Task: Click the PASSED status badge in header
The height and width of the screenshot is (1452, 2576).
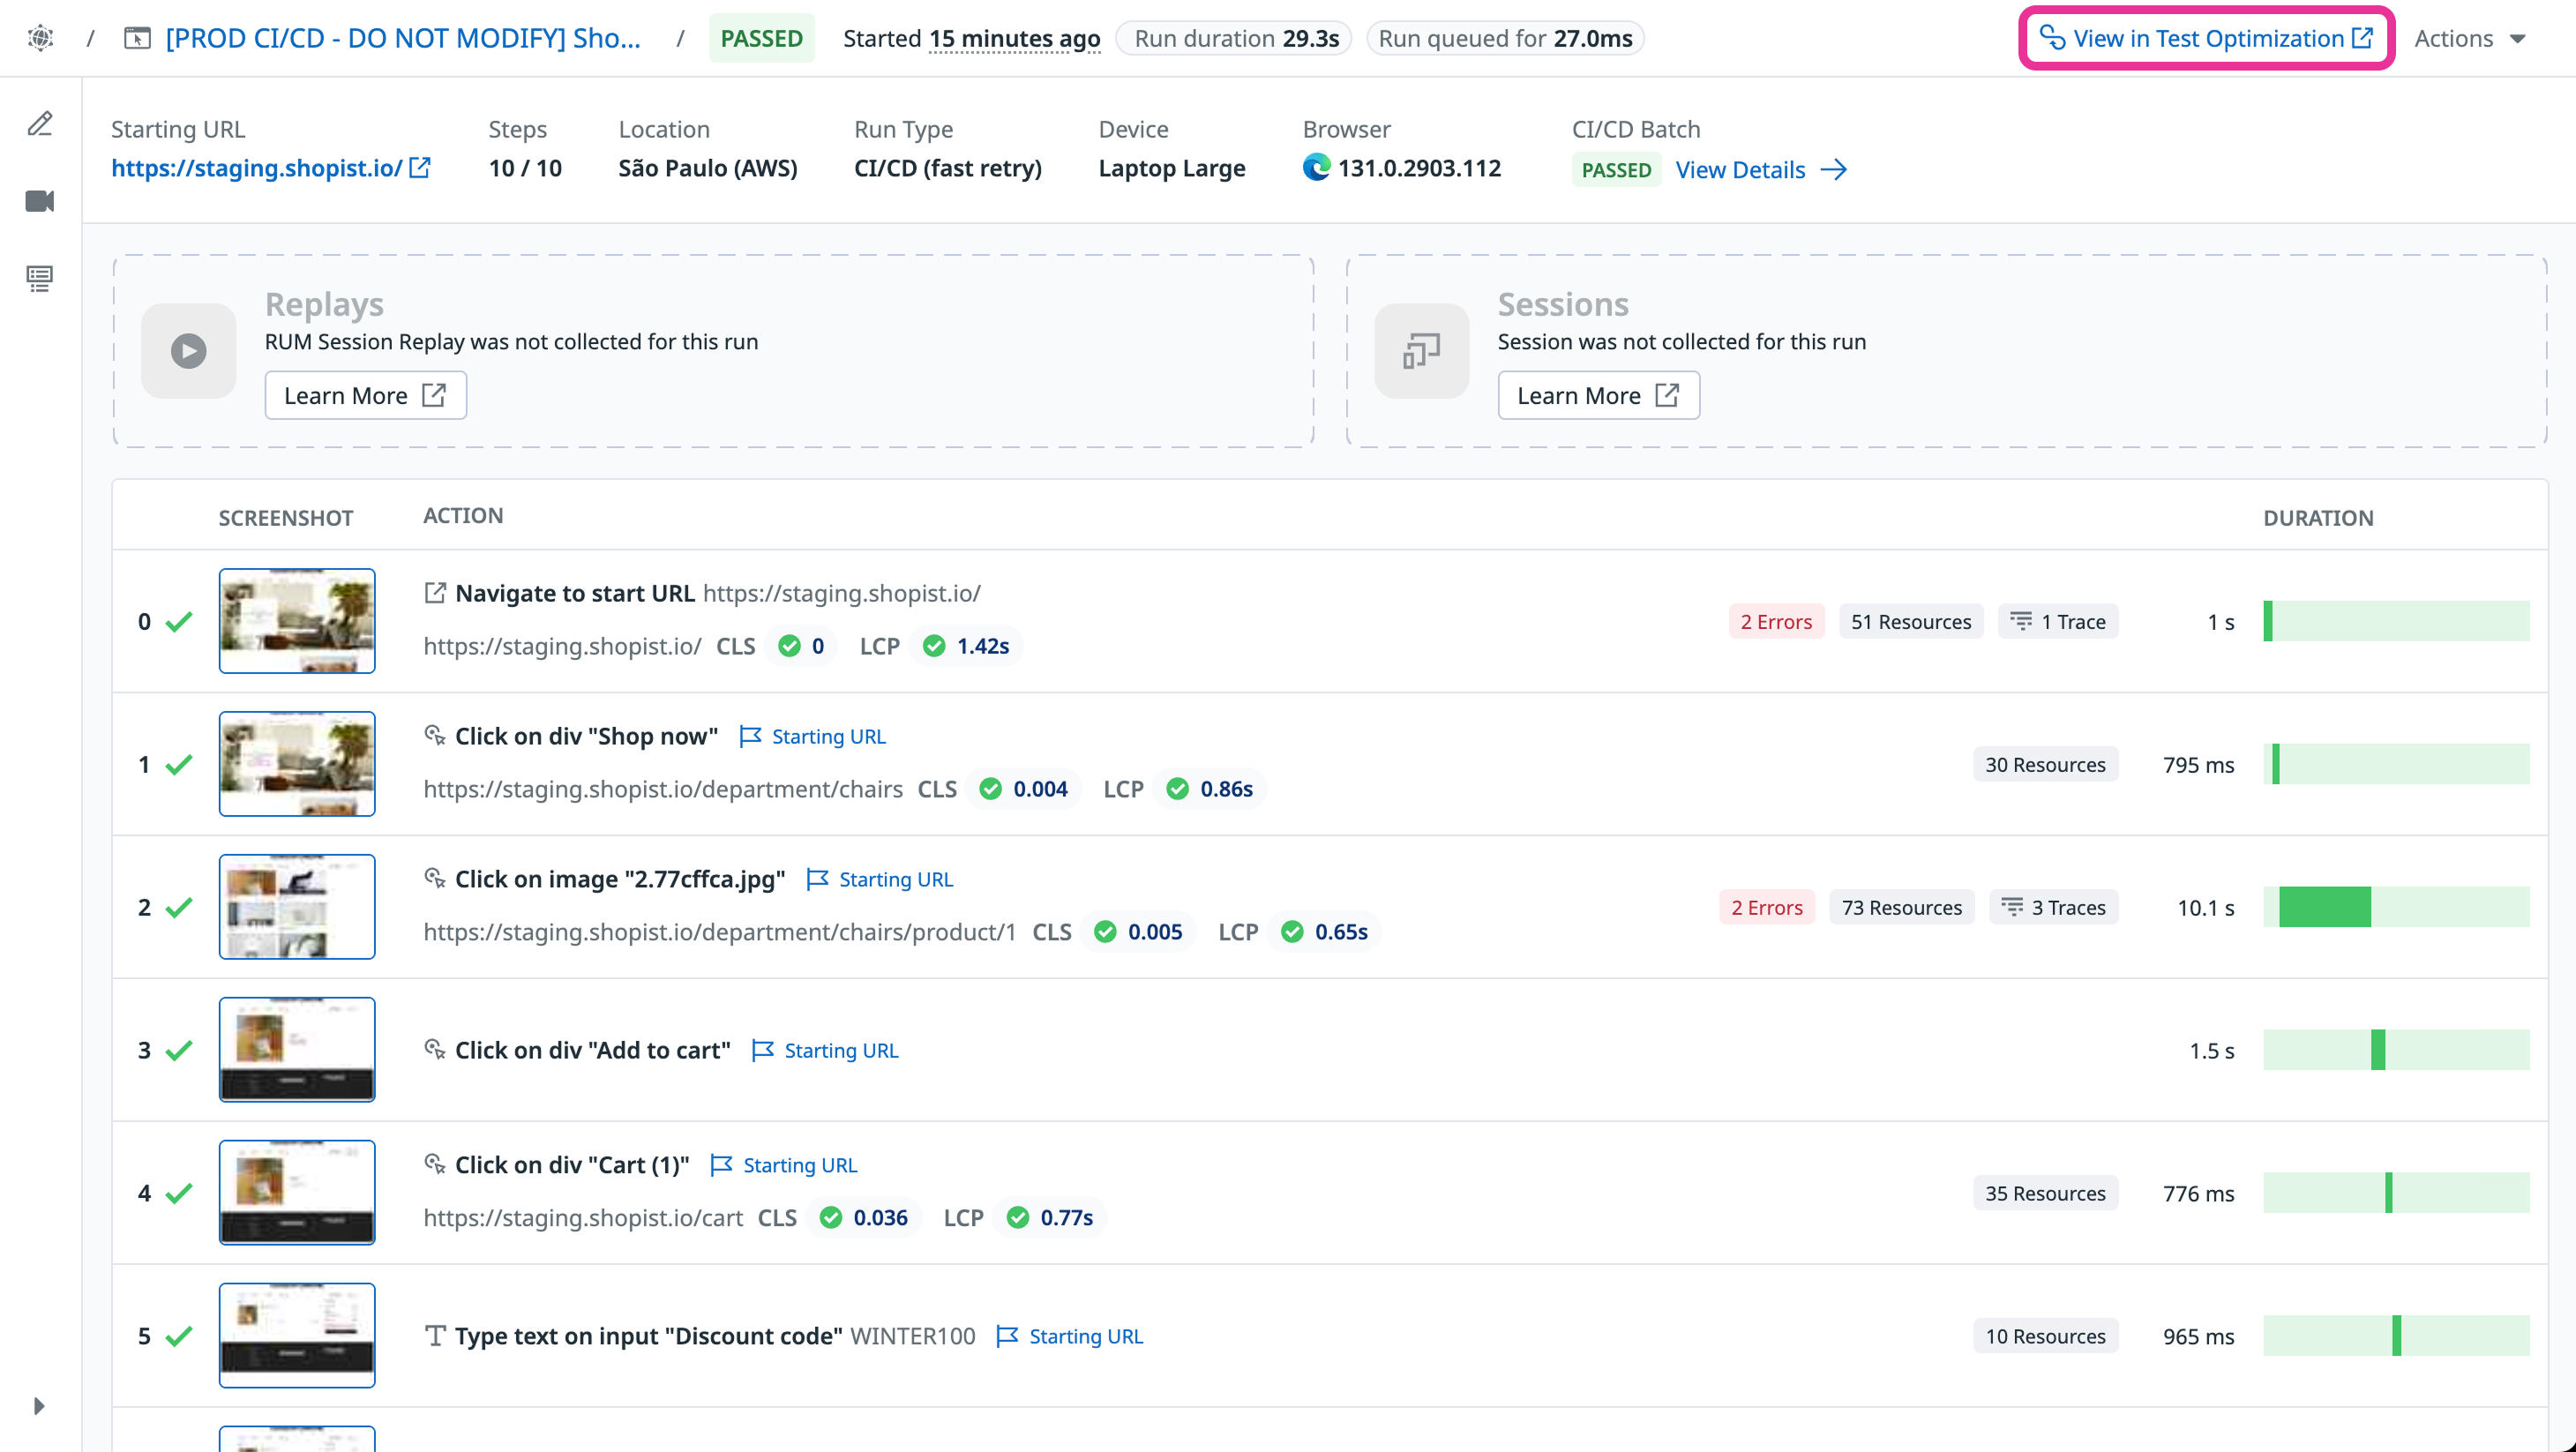Action: (761, 38)
